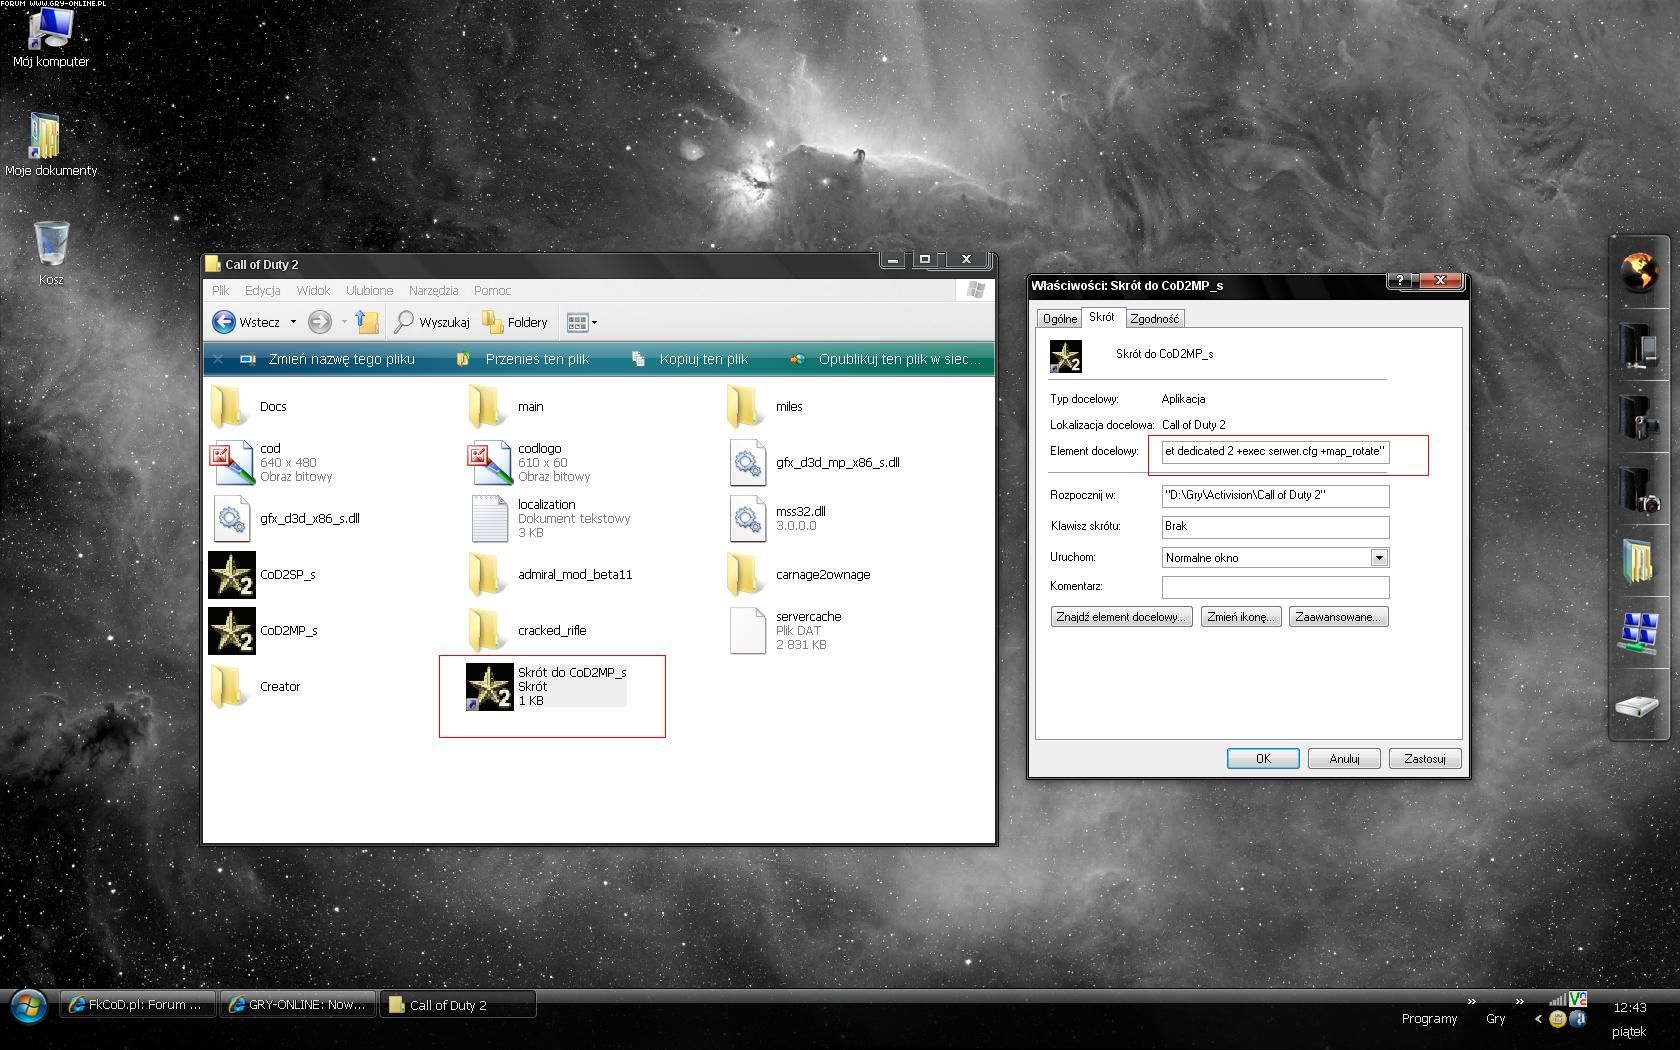
Task: Open the Narzędzia menu
Action: pos(433,291)
